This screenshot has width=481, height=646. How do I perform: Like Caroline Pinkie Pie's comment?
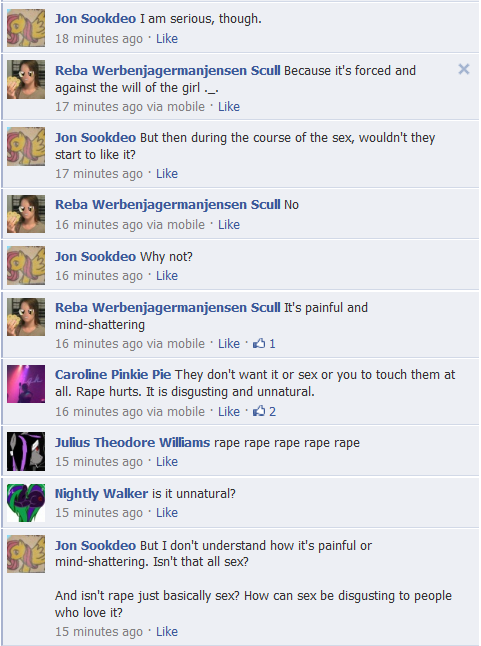229,412
